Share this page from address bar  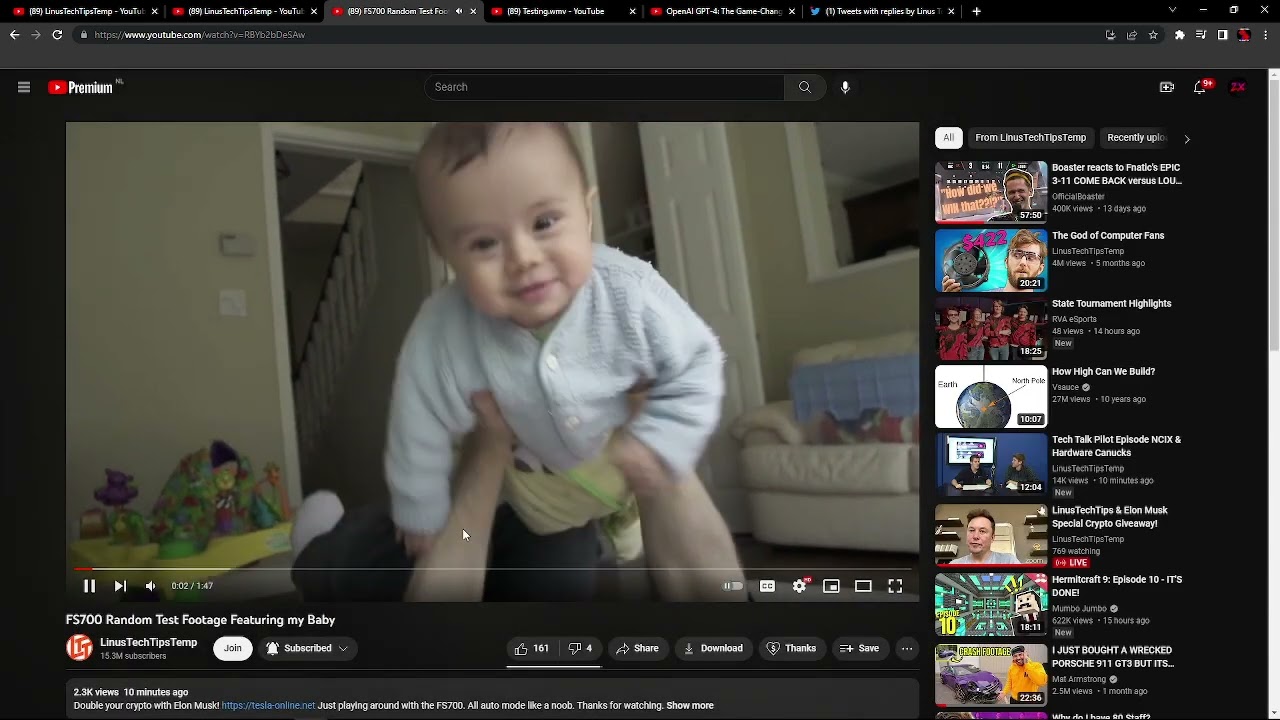click(1132, 34)
